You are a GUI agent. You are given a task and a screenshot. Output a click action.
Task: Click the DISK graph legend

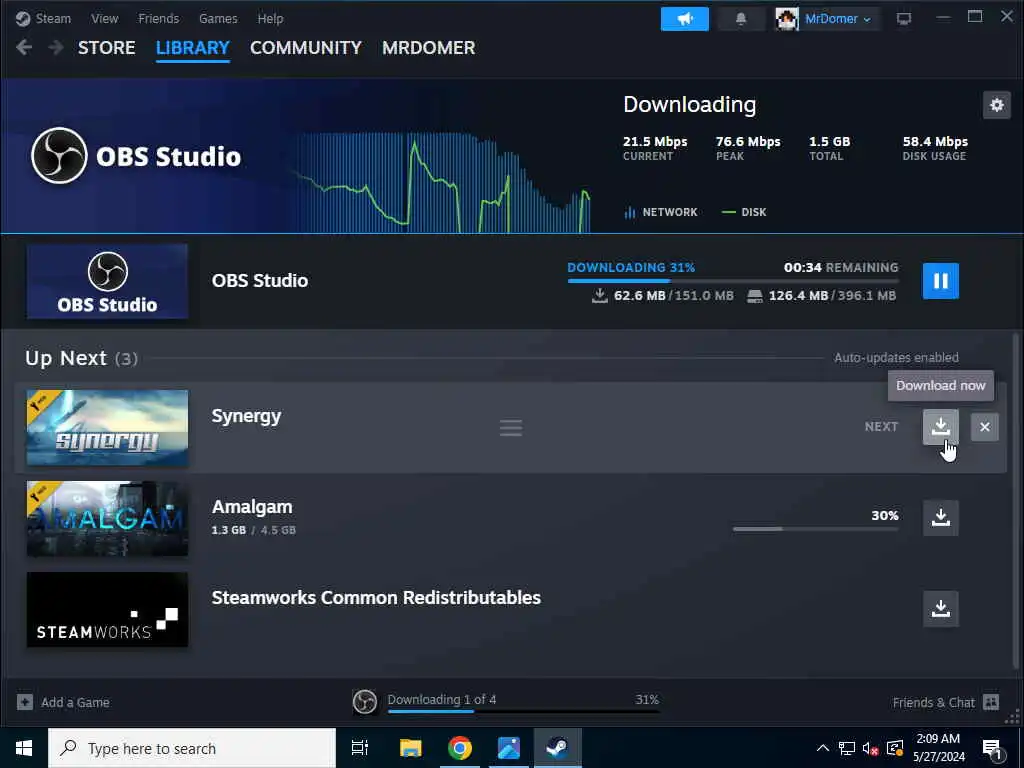(744, 212)
